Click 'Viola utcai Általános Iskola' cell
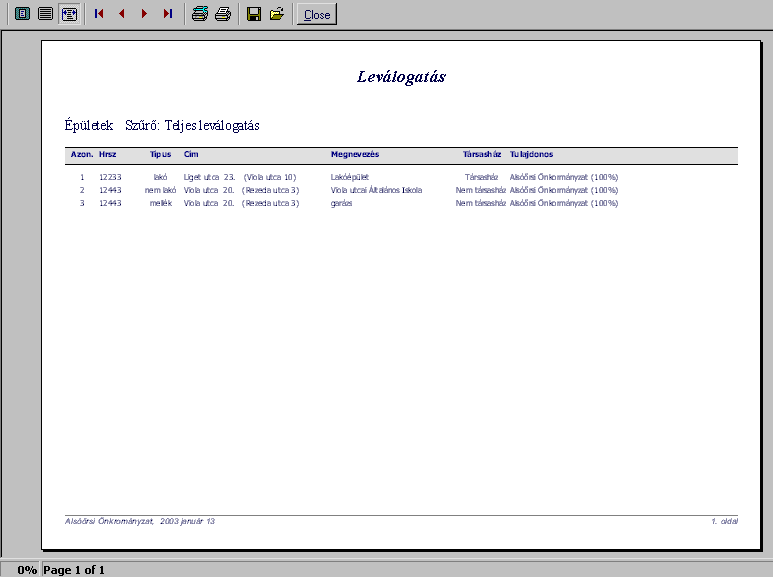Screen dimensions: 773x577 coord(376,190)
